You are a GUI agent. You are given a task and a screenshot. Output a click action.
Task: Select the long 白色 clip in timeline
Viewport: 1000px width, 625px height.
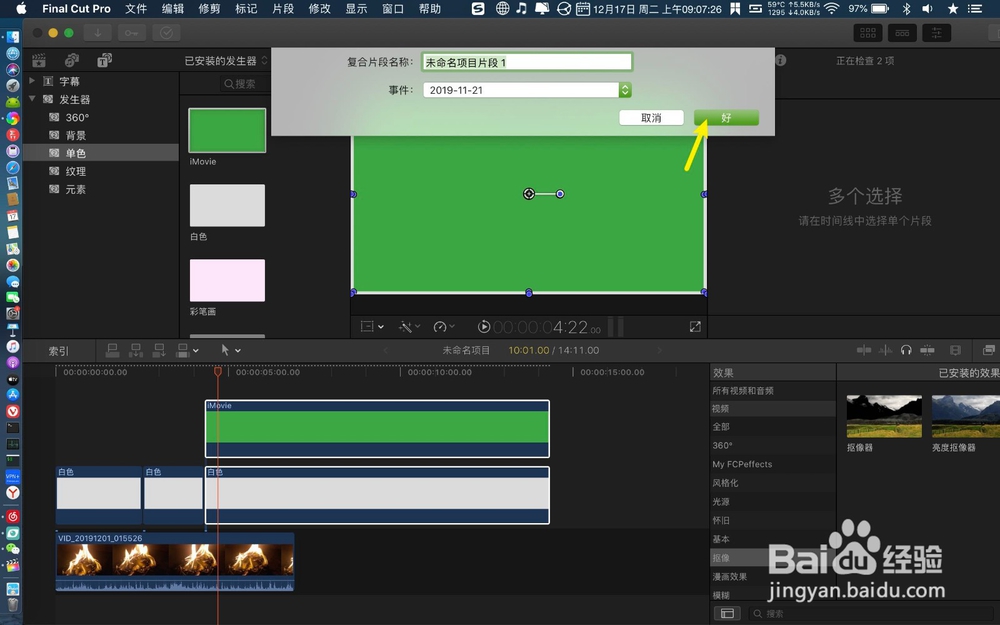point(377,495)
